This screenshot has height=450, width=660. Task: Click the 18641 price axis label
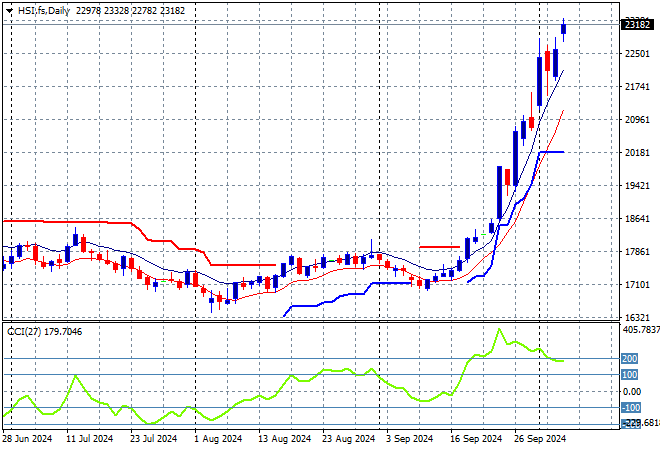click(636, 219)
